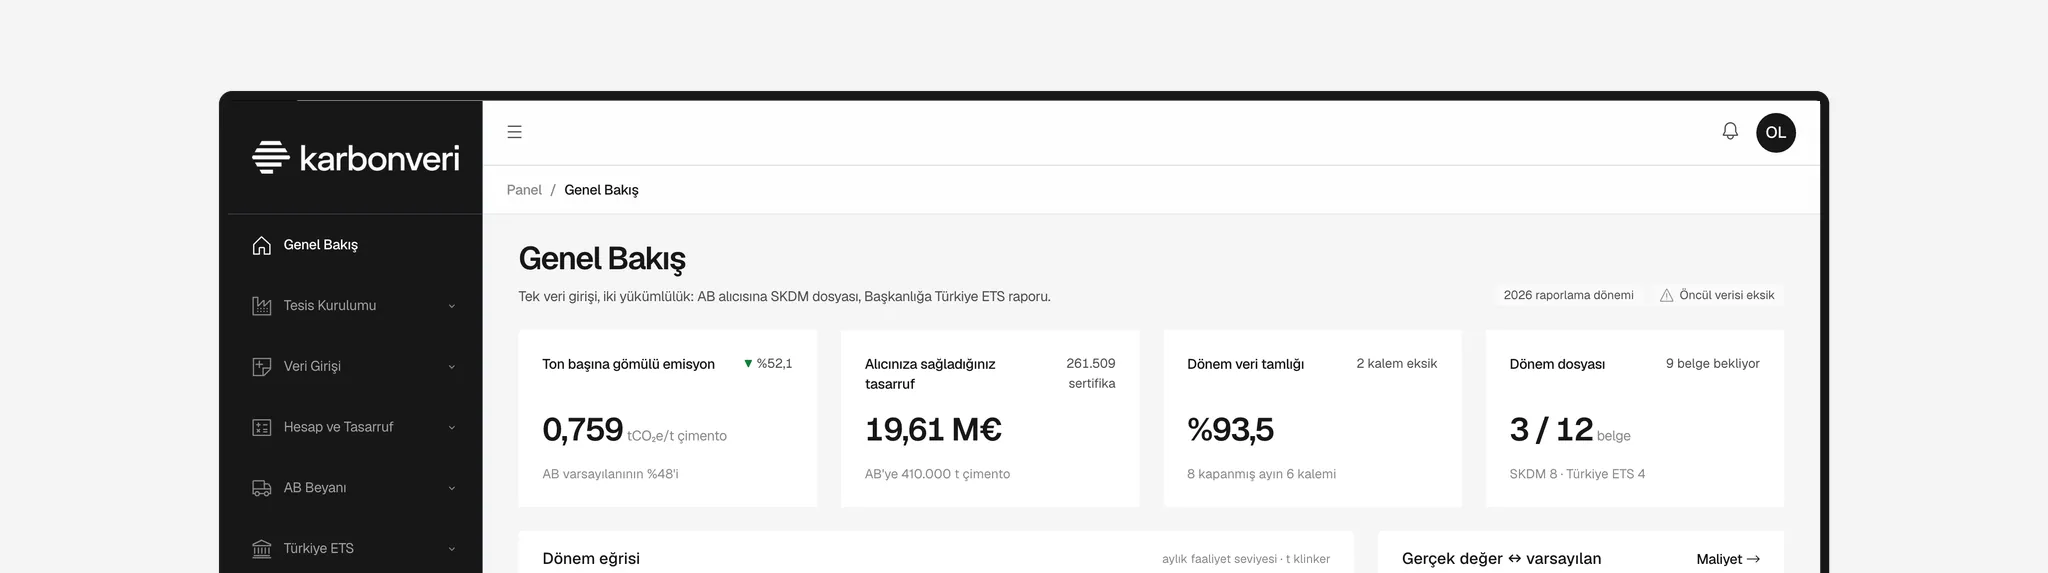This screenshot has width=2048, height=573.
Task: Click the warning triangle in Öncül verisi eksik
Action: coord(1666,296)
